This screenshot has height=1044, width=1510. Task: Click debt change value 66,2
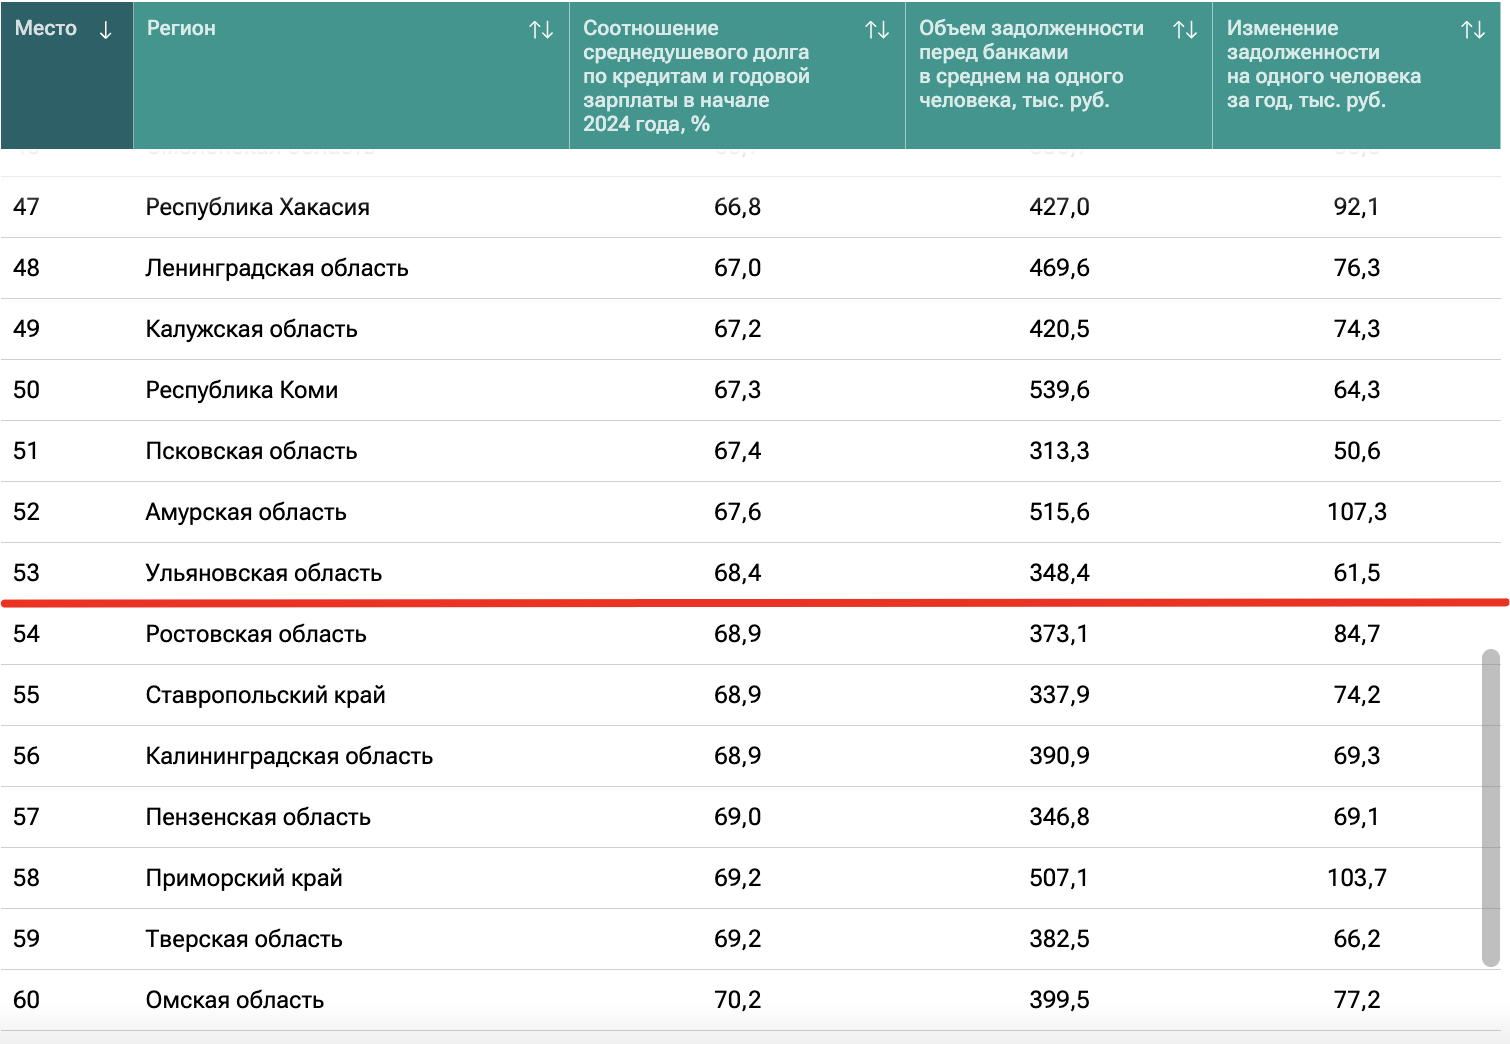tap(1356, 939)
